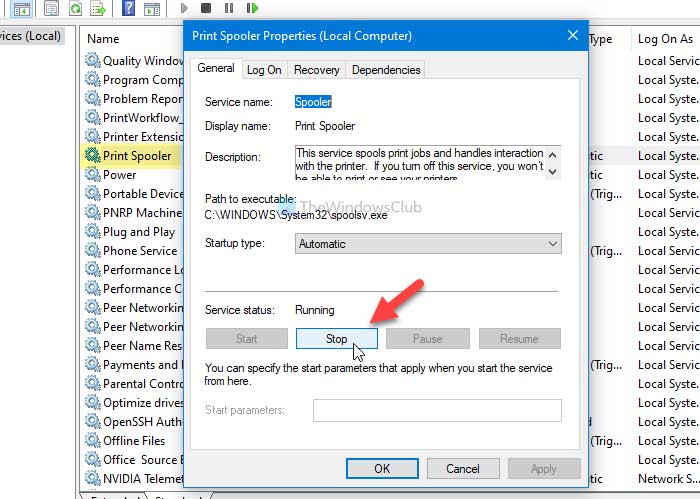This screenshot has height=499, width=700.
Task: Click gear icon beside Parental Controls service
Action: tap(92, 383)
